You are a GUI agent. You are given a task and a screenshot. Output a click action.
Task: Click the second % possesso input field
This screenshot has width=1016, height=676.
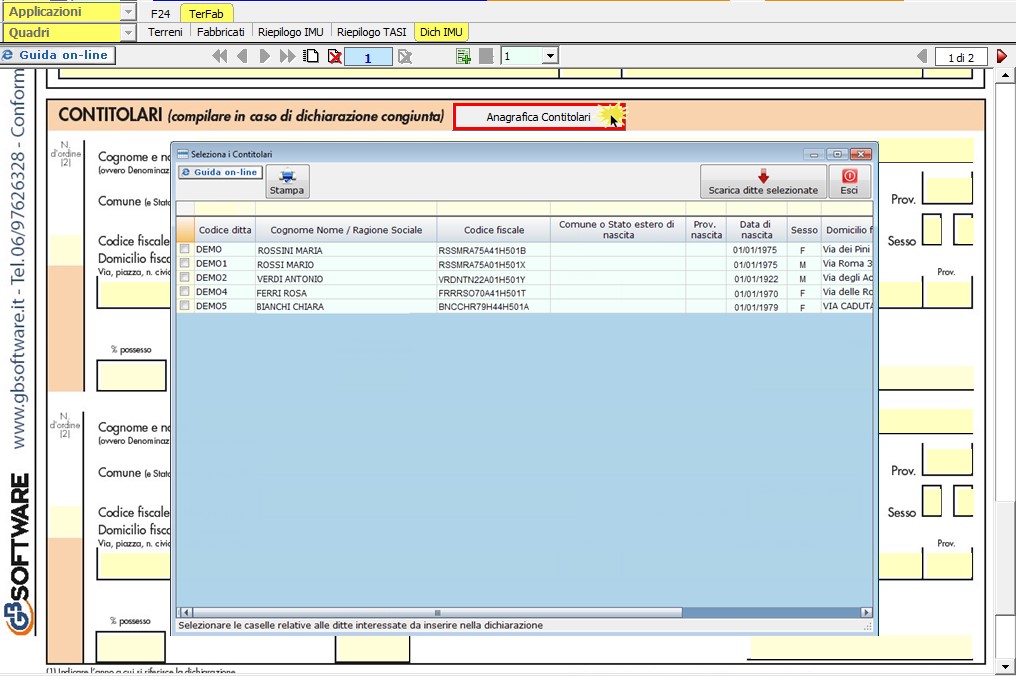click(x=131, y=647)
